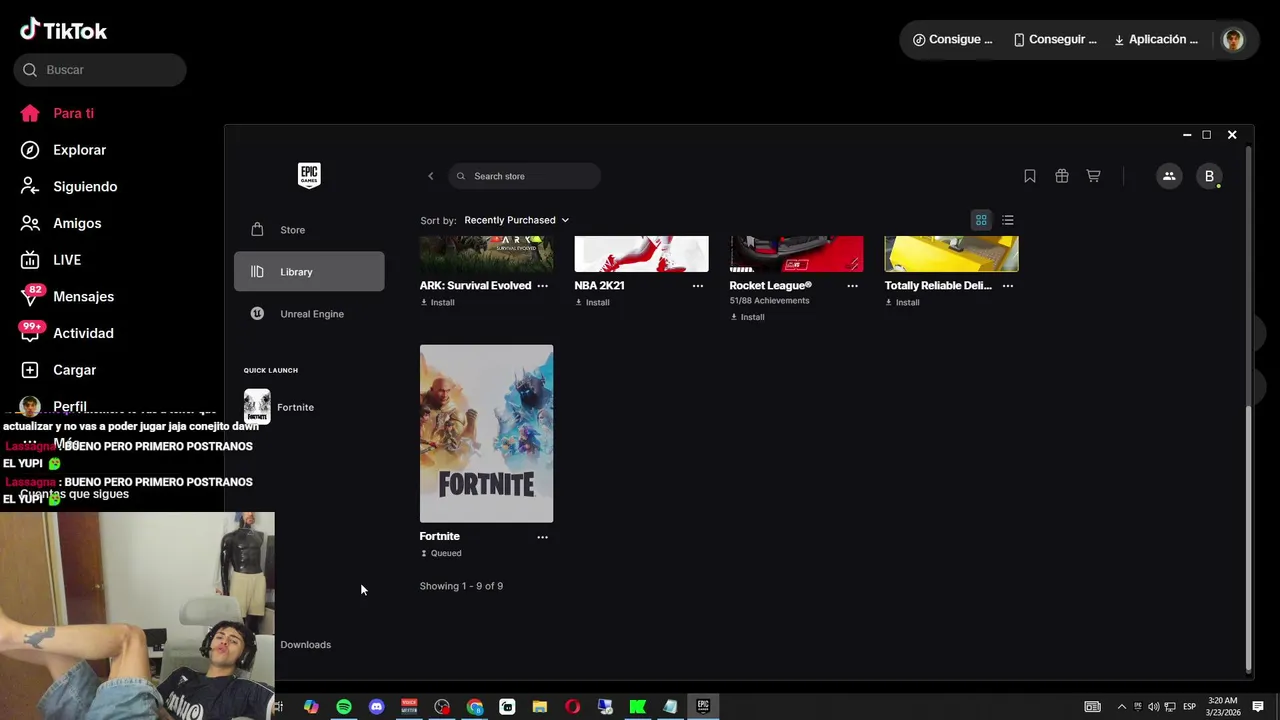
Task: Click TikTok Aplicación download button
Action: (x=1155, y=40)
